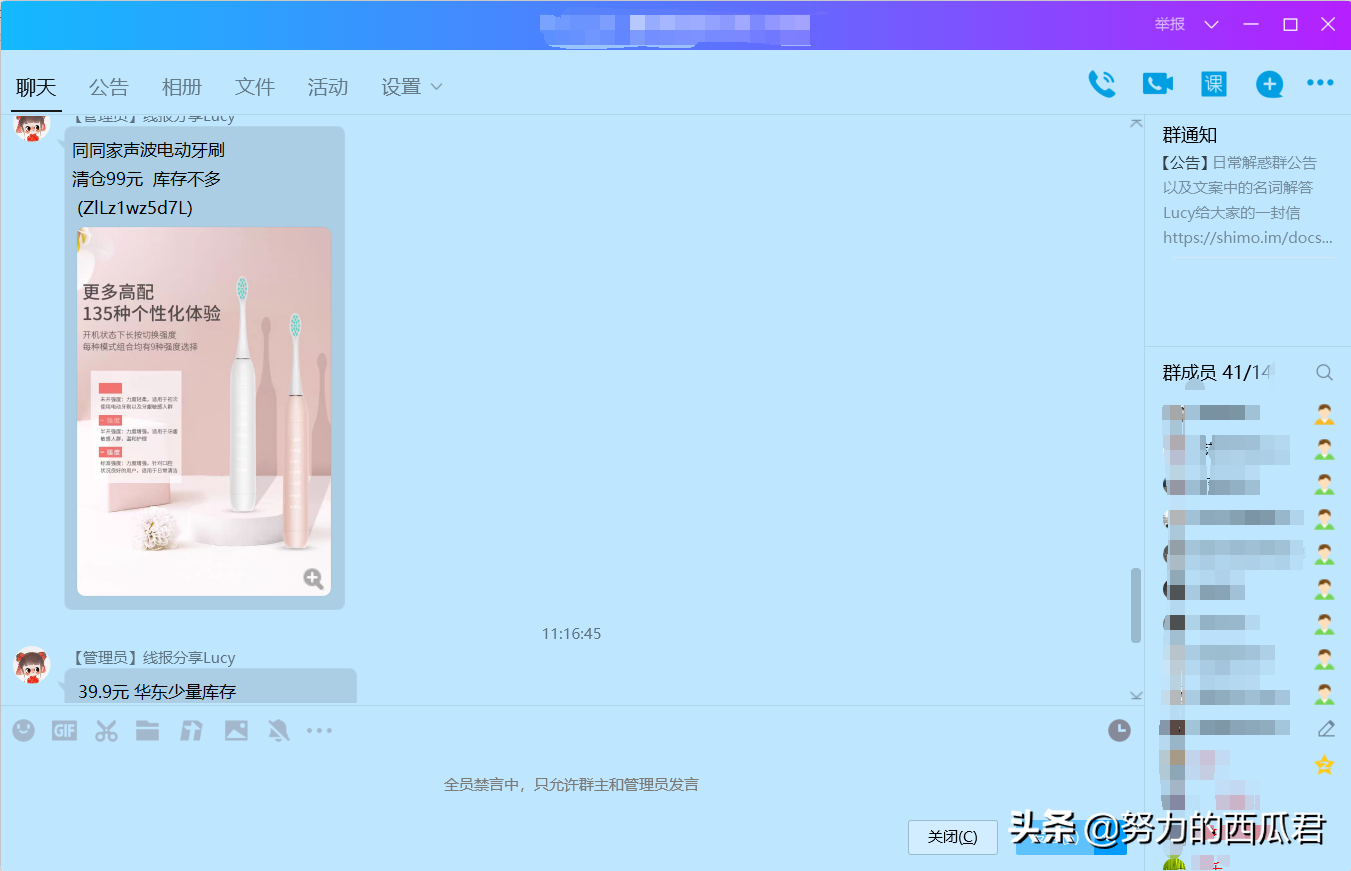Search group members with the magnifier icon
Viewport: 1351px width, 871px height.
[x=1324, y=372]
